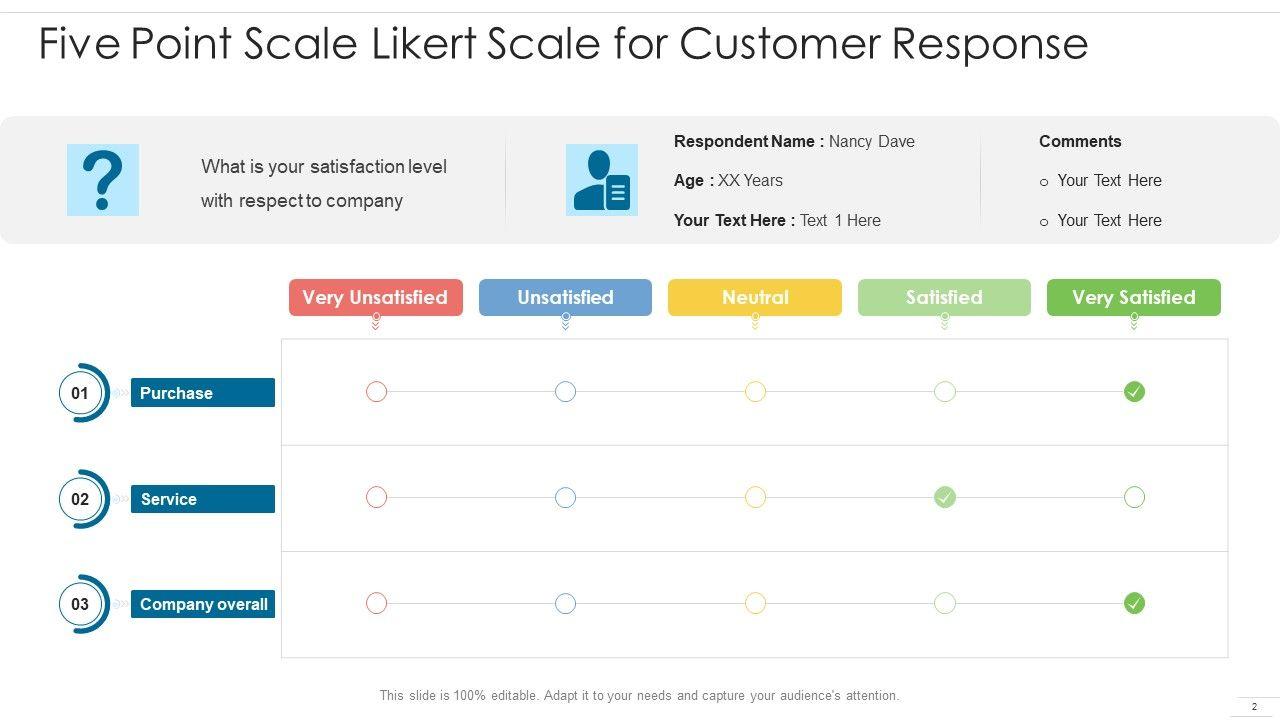This screenshot has width=1280, height=720.
Task: Click the green checkmark in Purchase row
Action: 1134,392
